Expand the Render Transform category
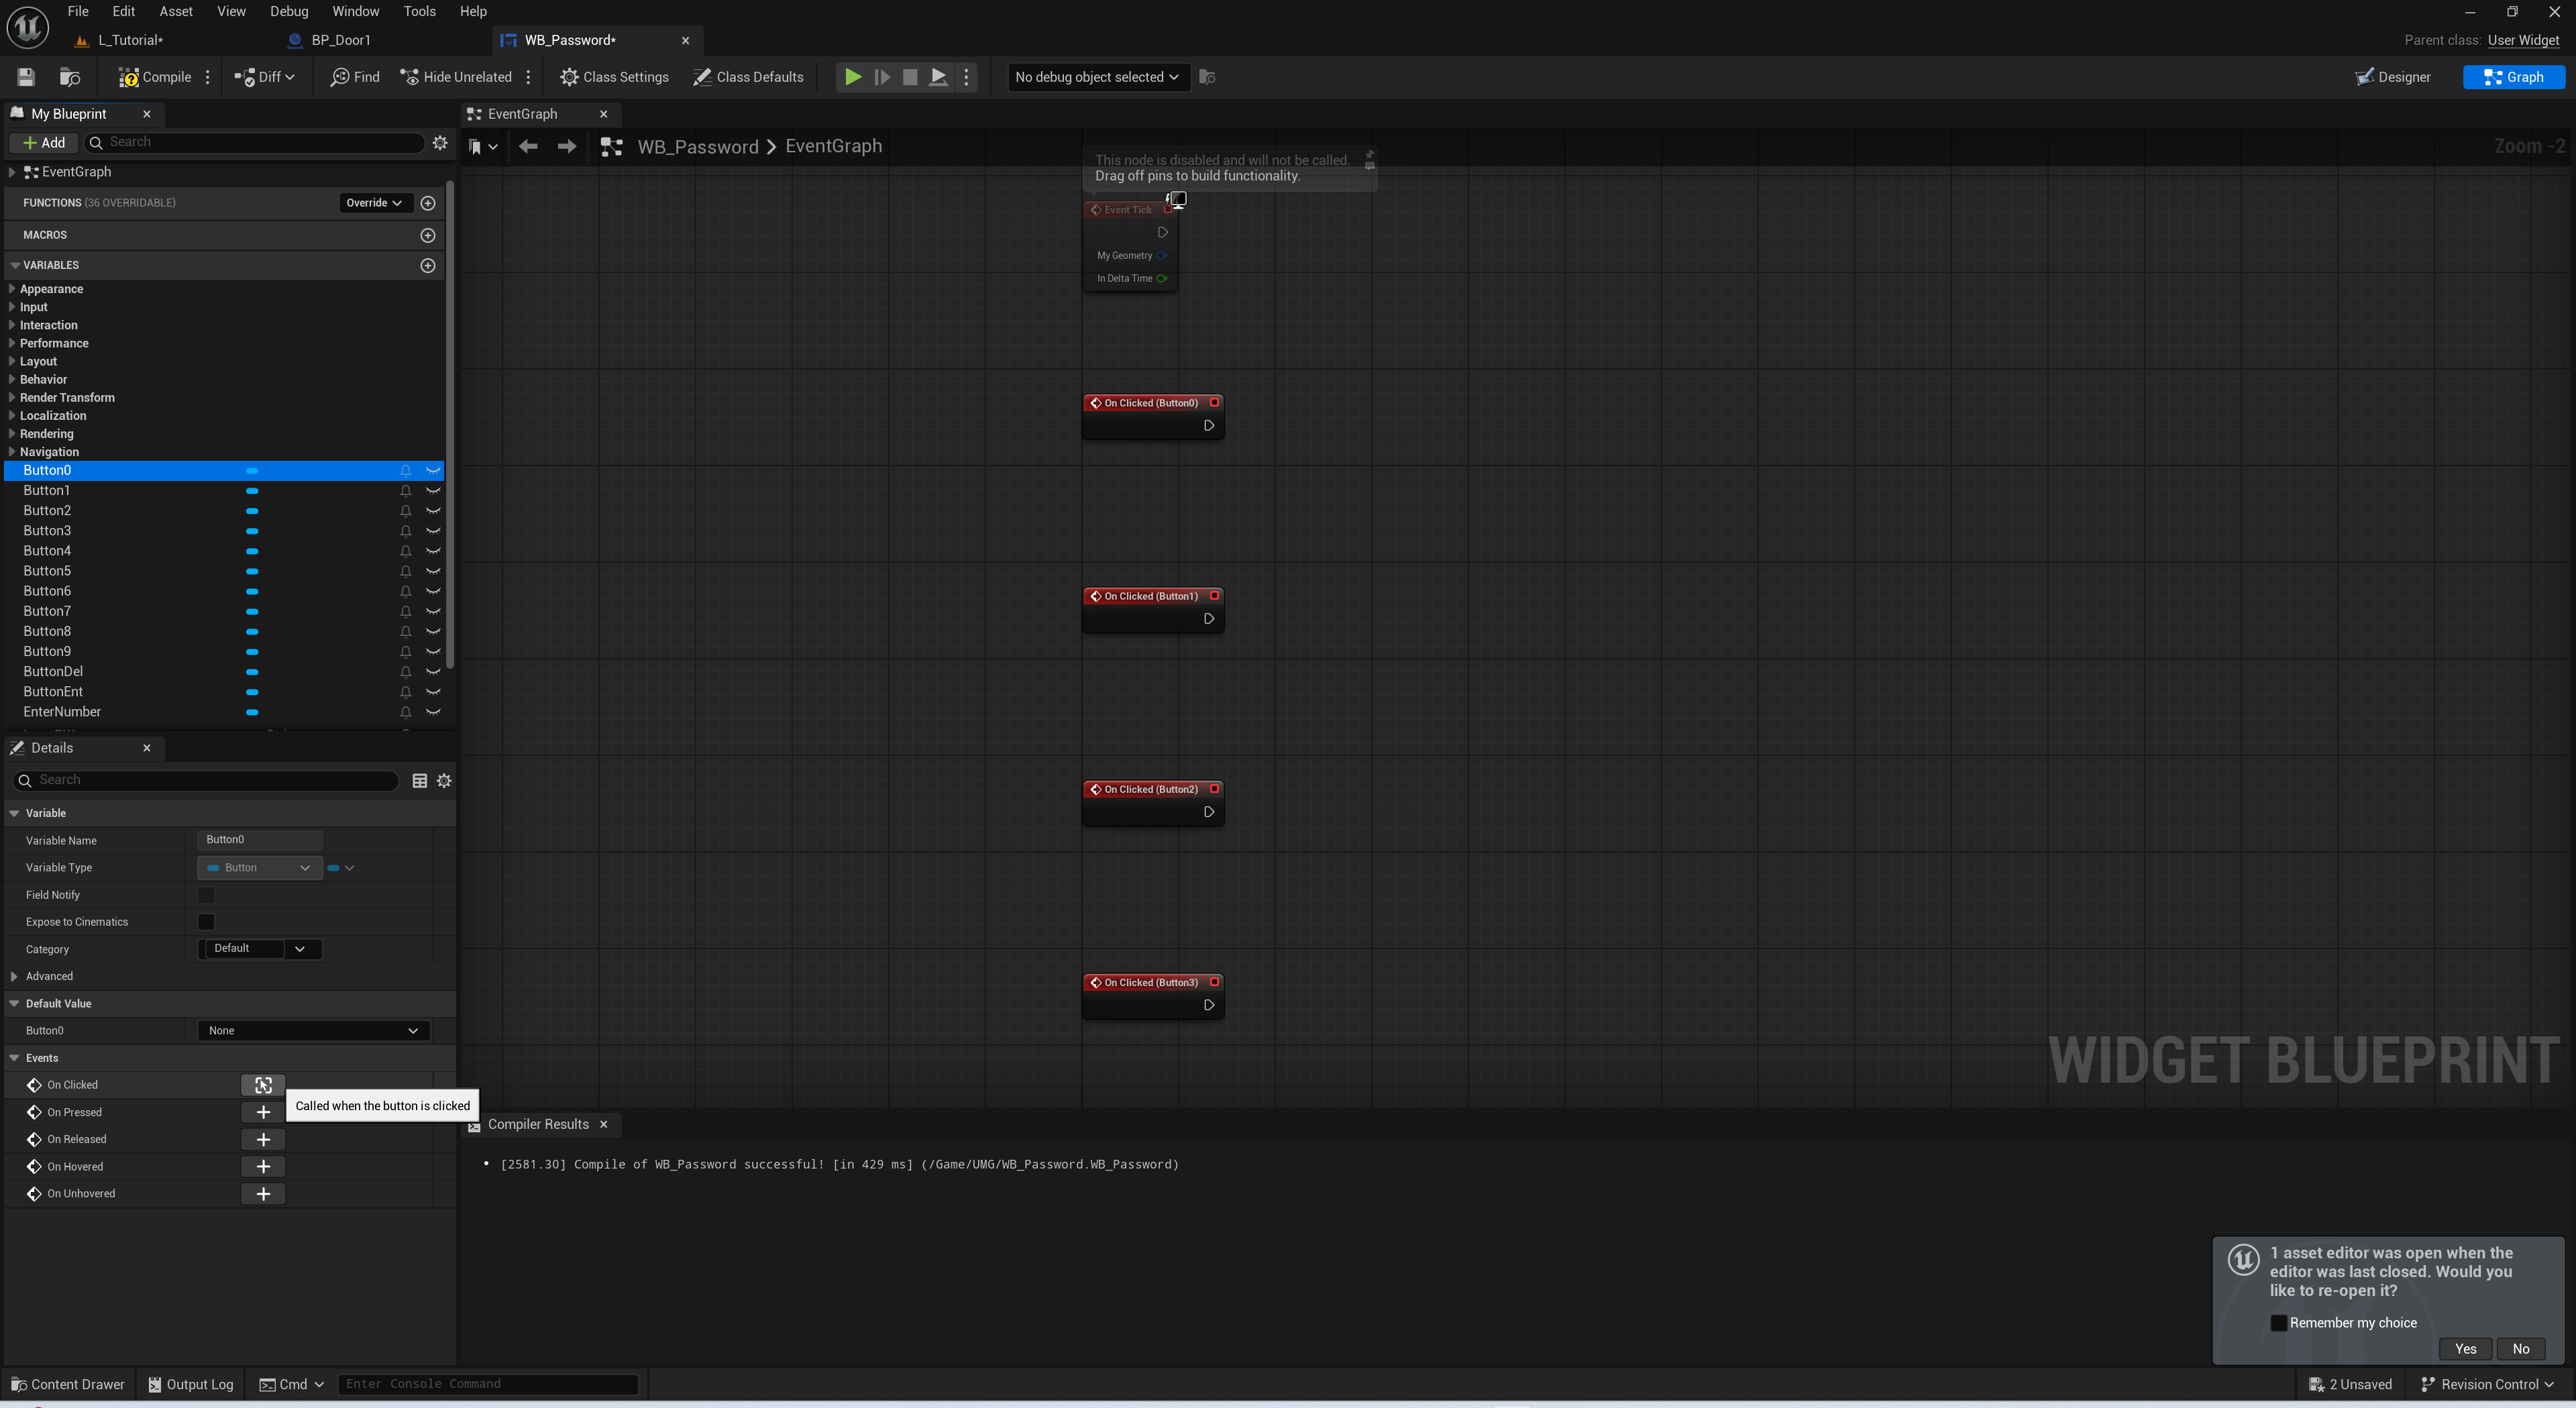 pyautogui.click(x=12, y=398)
